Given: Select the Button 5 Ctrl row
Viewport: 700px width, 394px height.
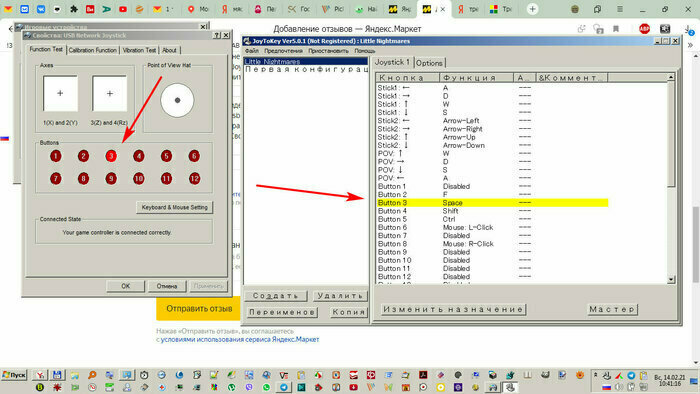Looking at the screenshot, I should click(492, 219).
